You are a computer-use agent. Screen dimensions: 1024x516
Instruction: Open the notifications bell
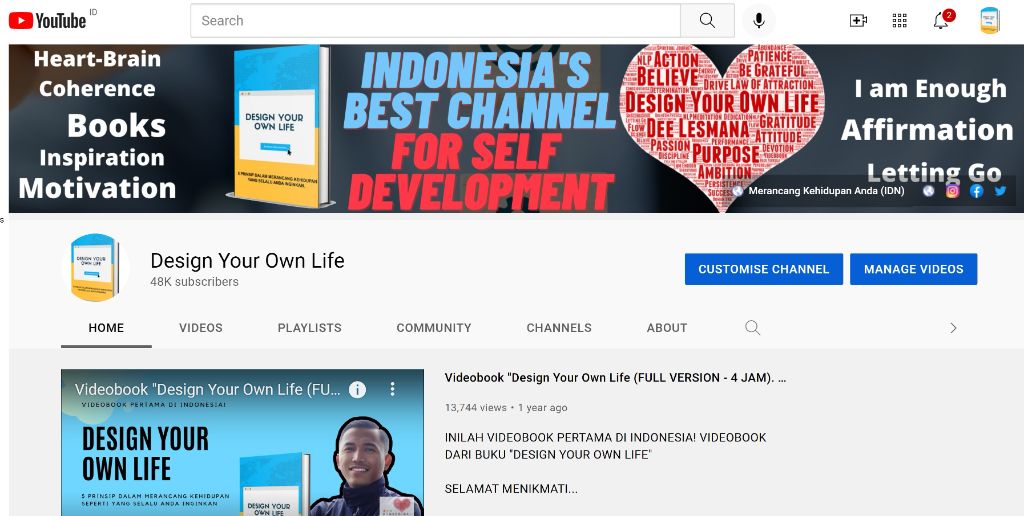(941, 20)
